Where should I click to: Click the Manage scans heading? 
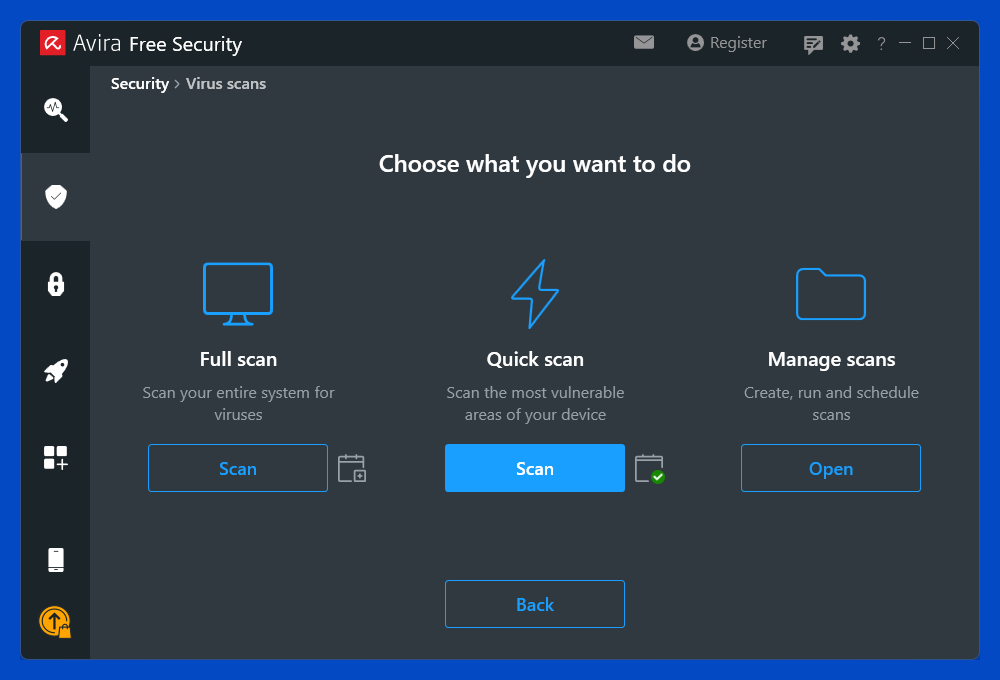(831, 360)
